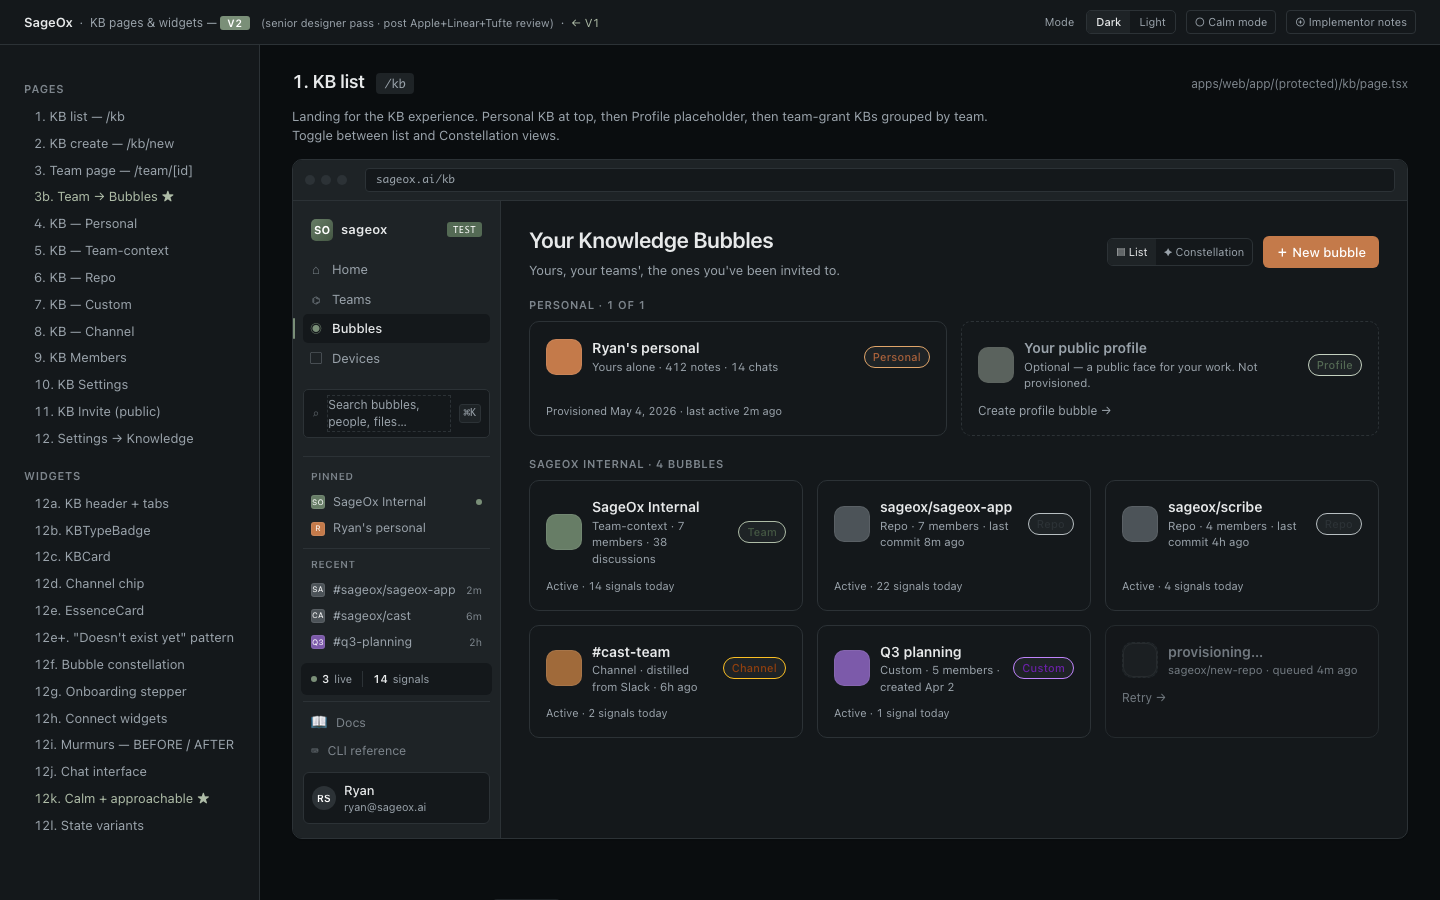
Task: Click the SageOx Internal green bubble icon
Action: pos(564,532)
